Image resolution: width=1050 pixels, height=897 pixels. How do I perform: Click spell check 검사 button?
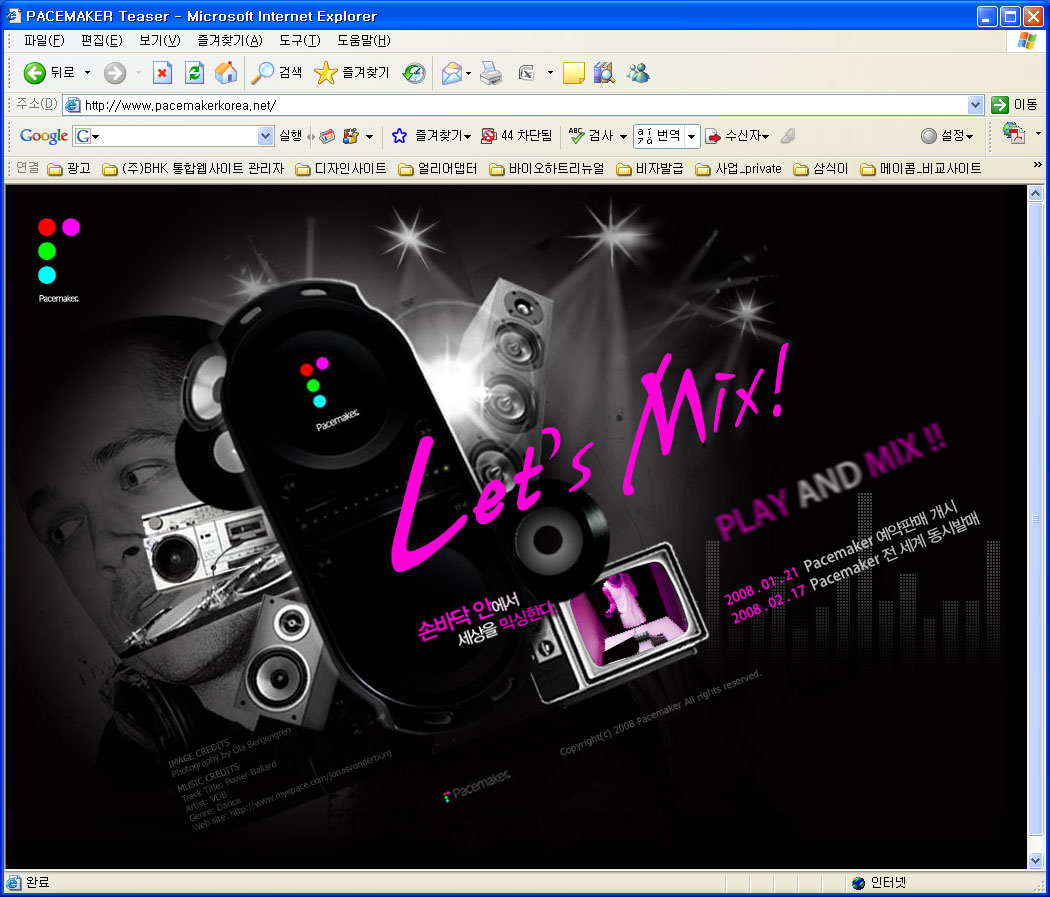(x=591, y=136)
